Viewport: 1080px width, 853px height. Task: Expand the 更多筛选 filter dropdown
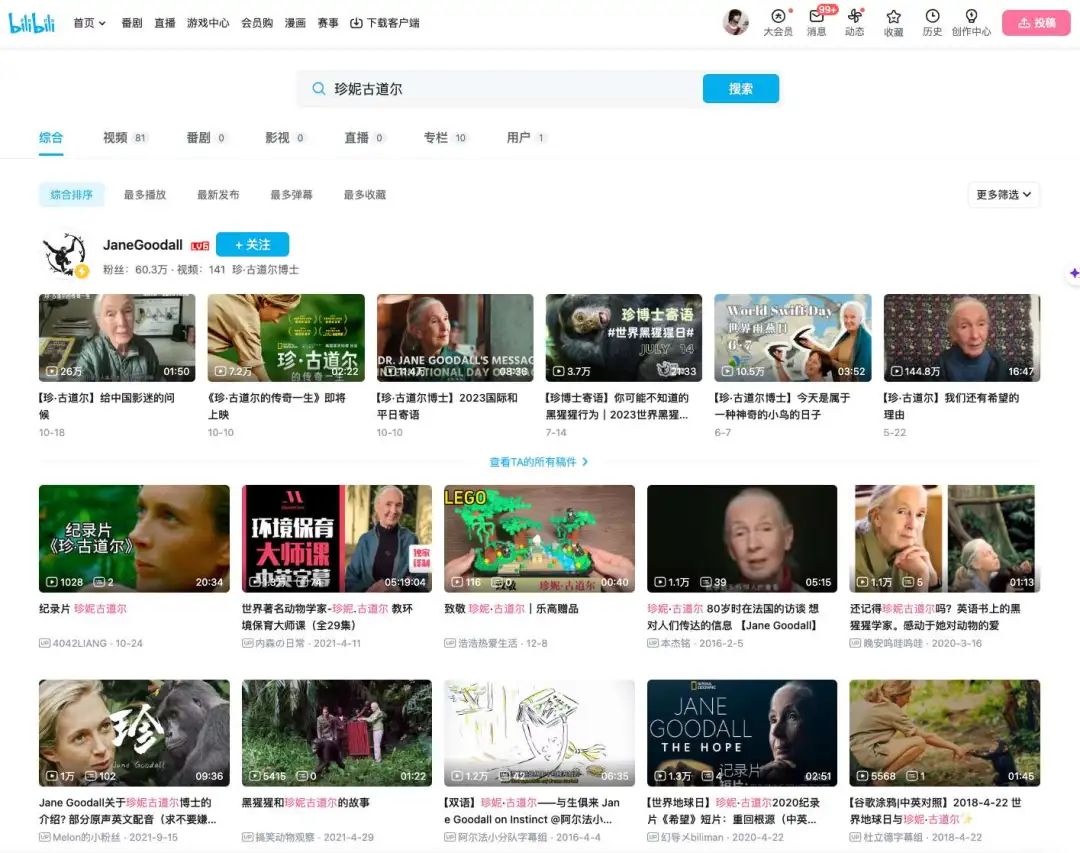[x=1004, y=195]
